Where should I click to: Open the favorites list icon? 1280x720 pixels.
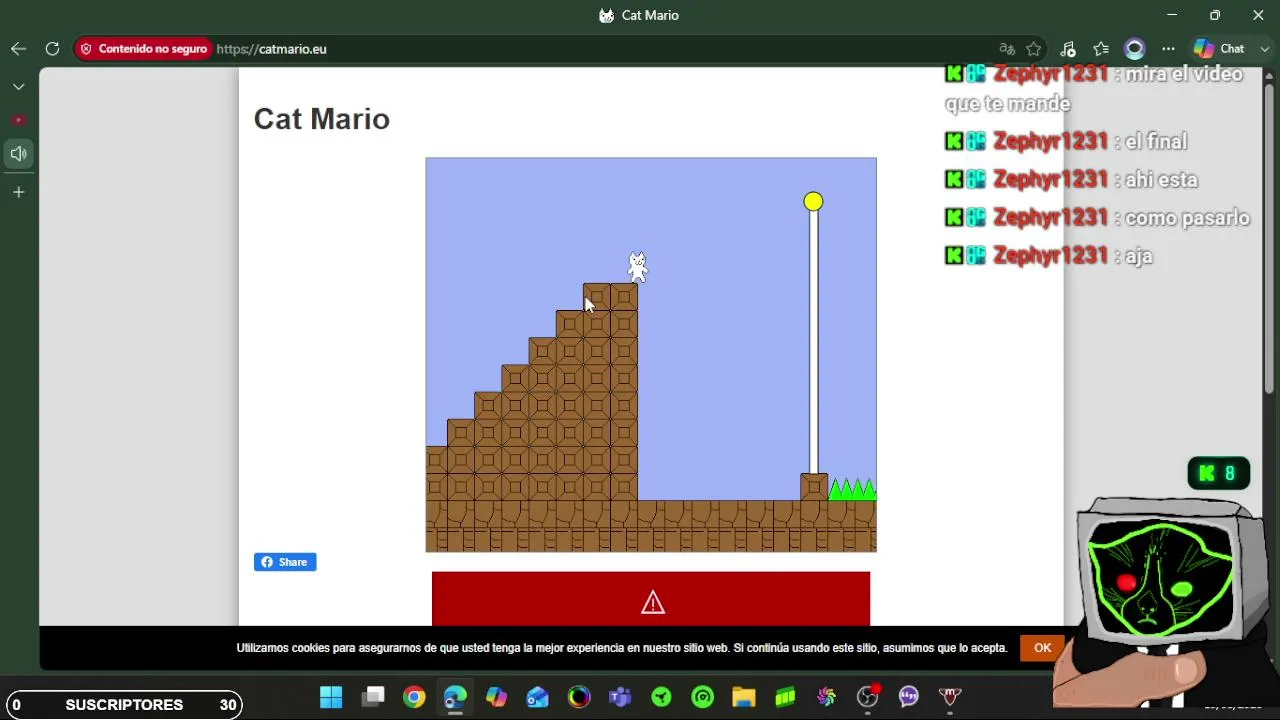(x=1101, y=49)
